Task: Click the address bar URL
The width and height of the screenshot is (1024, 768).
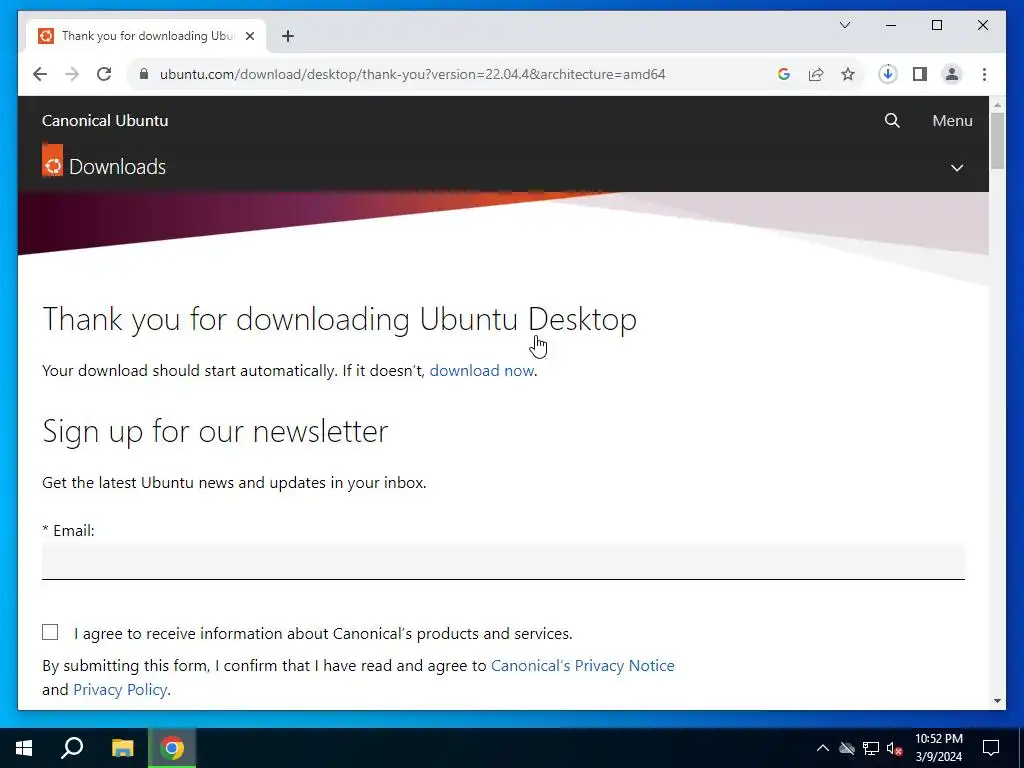Action: 413,74
